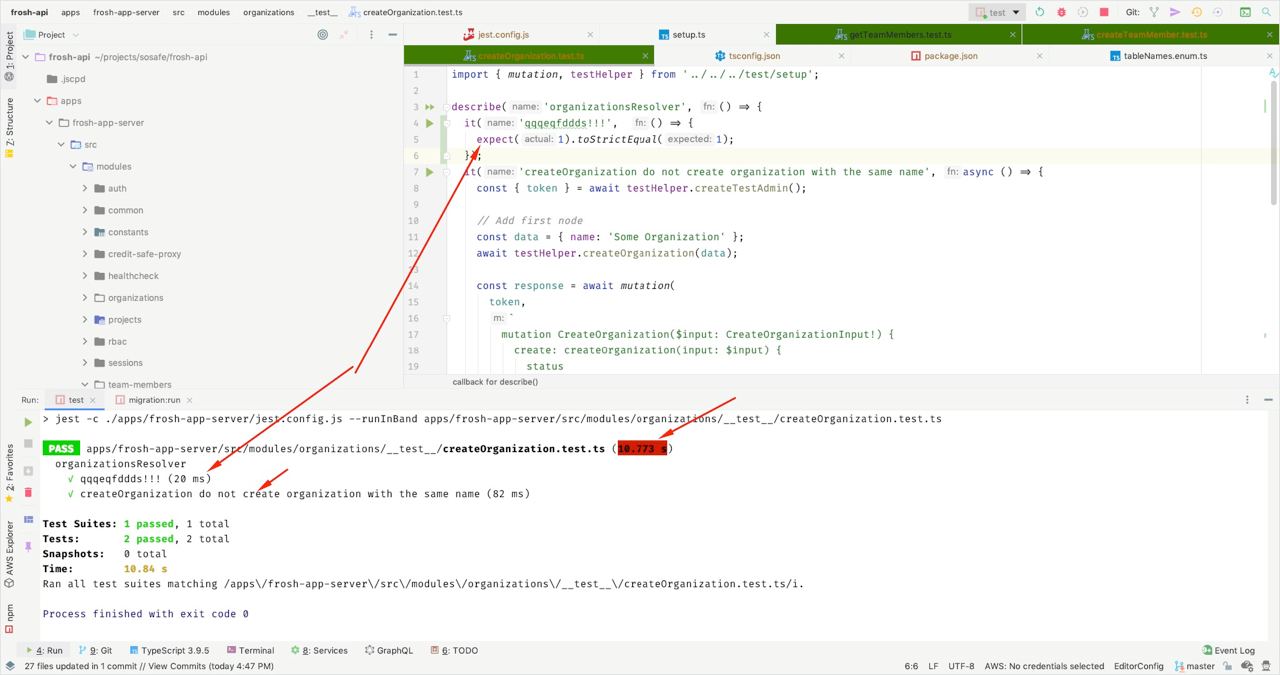Hide the Project tool window

[391, 34]
